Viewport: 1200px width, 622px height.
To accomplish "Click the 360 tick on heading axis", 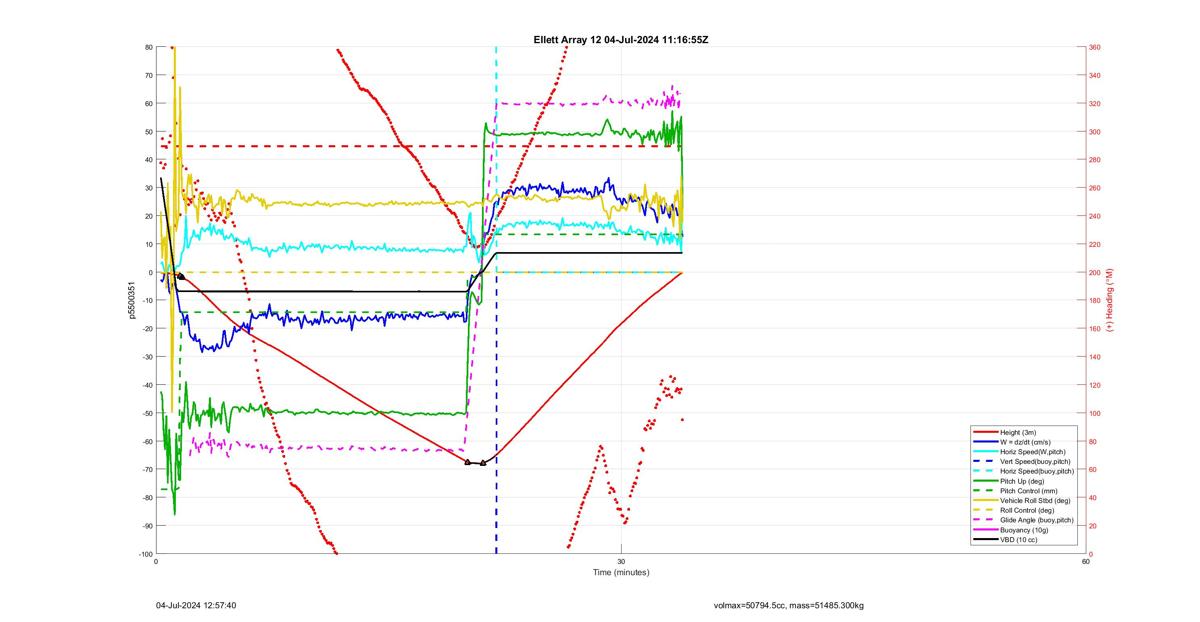I will point(1094,47).
